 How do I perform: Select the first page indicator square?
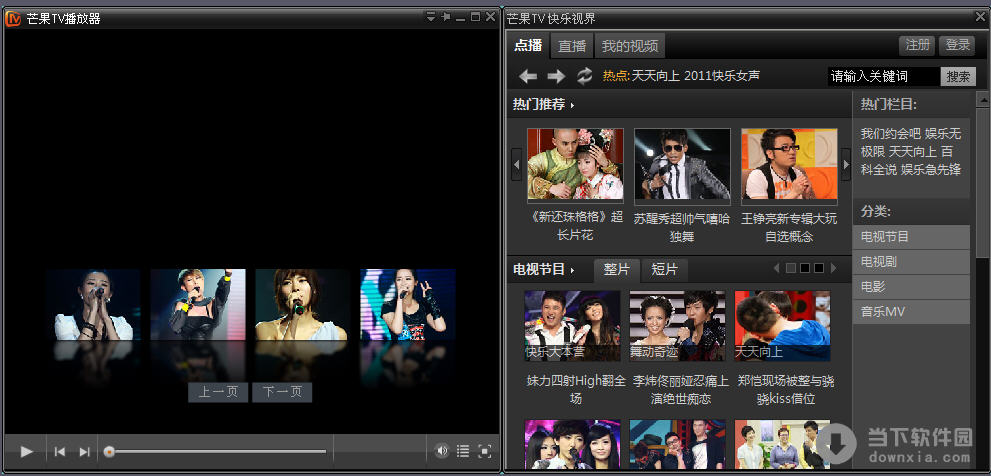tap(790, 269)
